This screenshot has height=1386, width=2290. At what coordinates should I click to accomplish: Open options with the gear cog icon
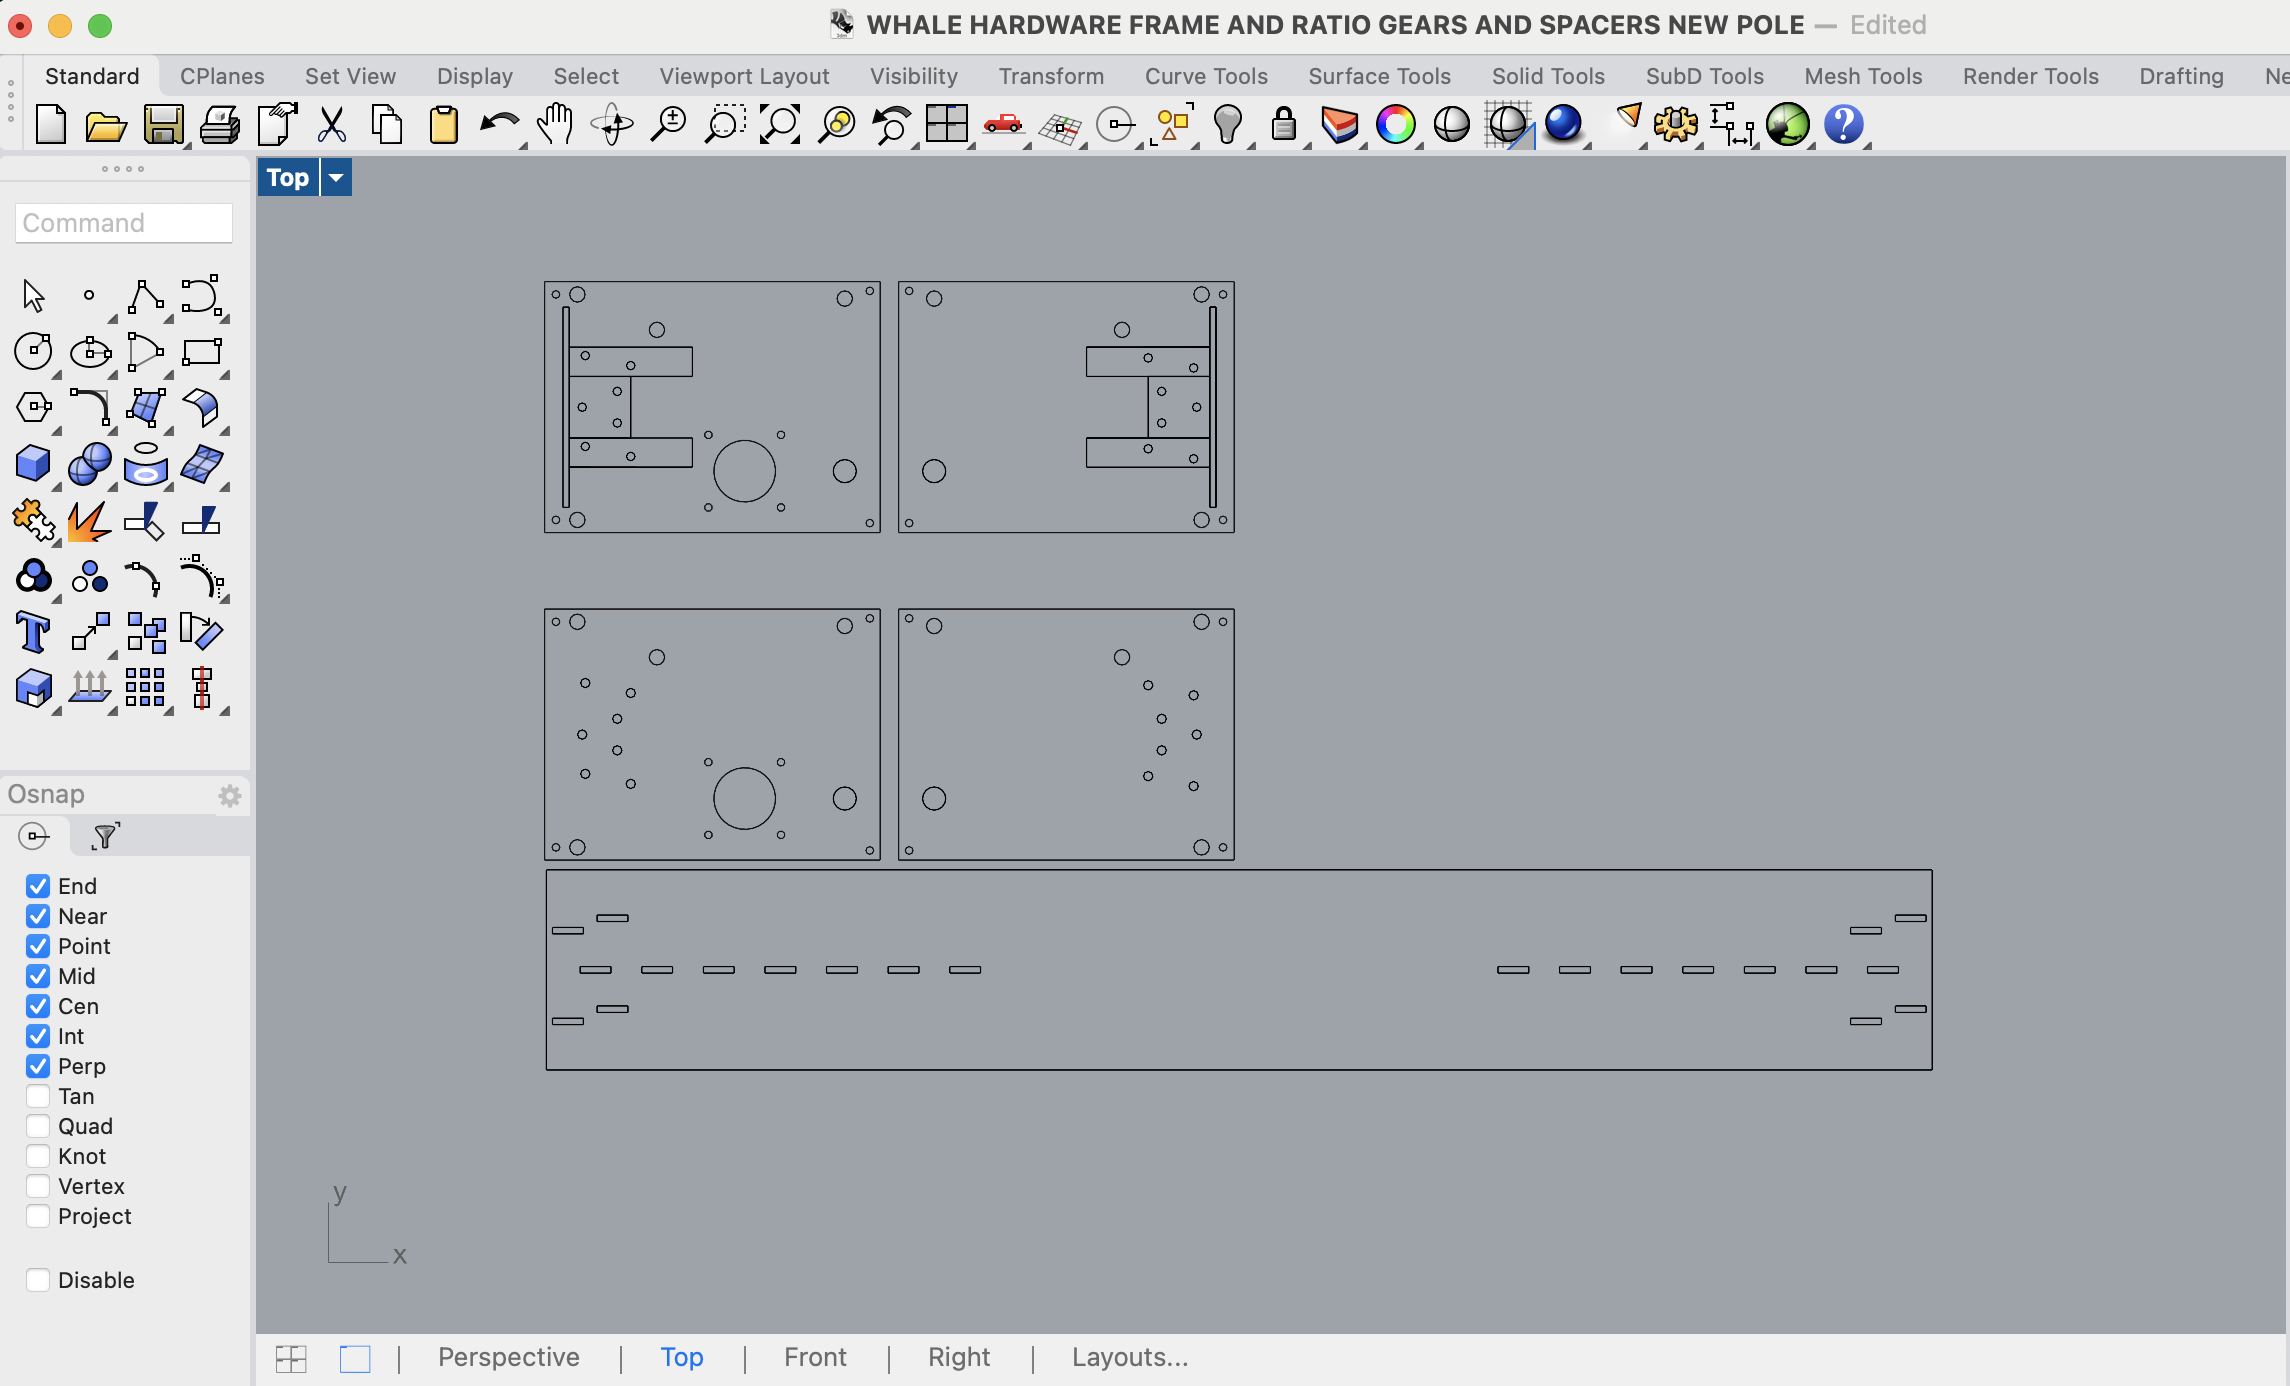tap(1676, 125)
